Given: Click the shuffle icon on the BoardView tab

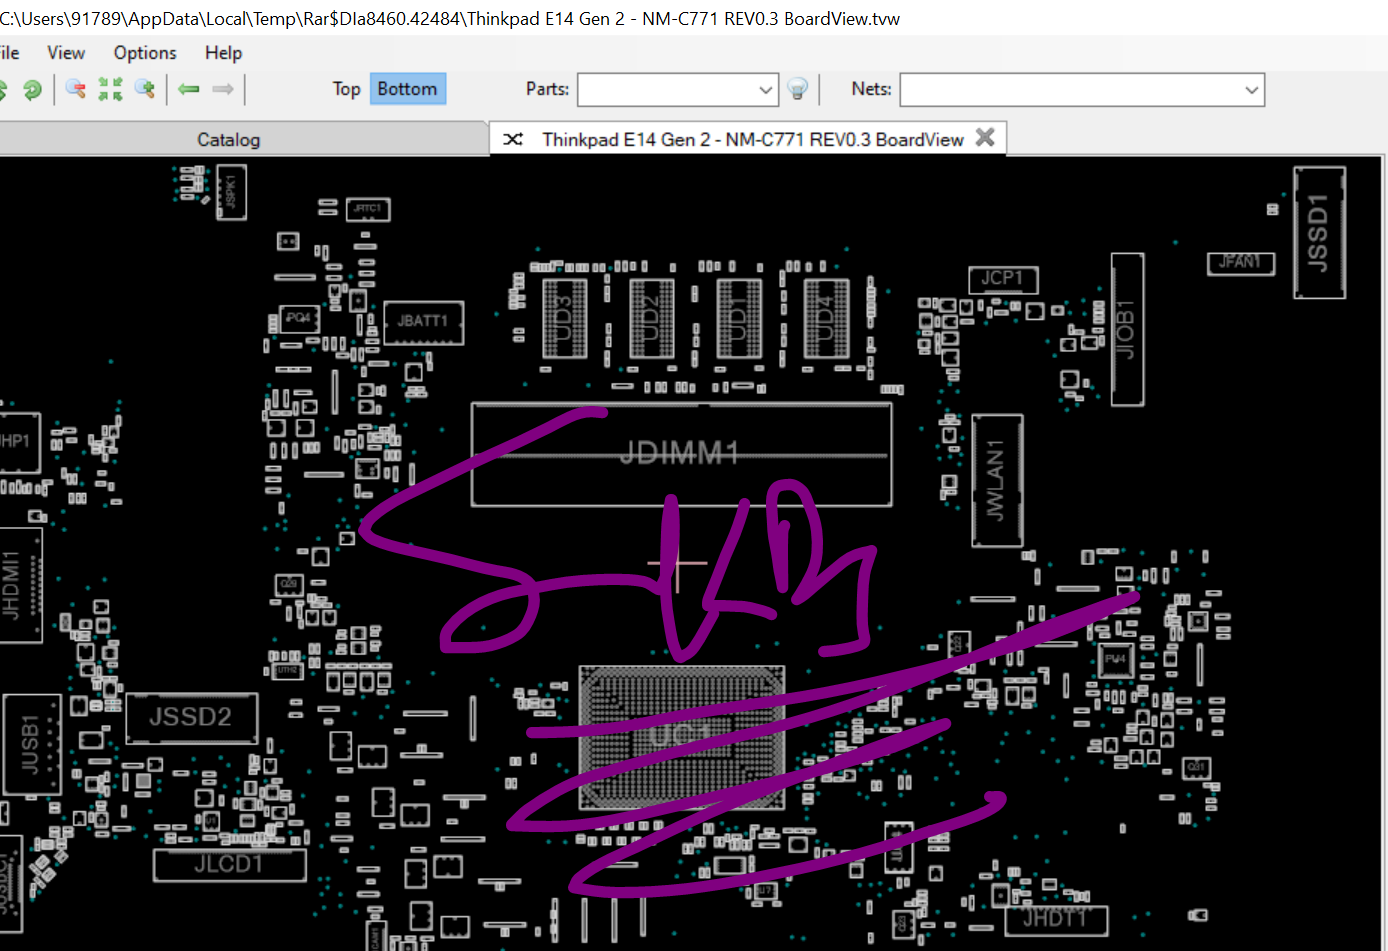Looking at the screenshot, I should 513,139.
